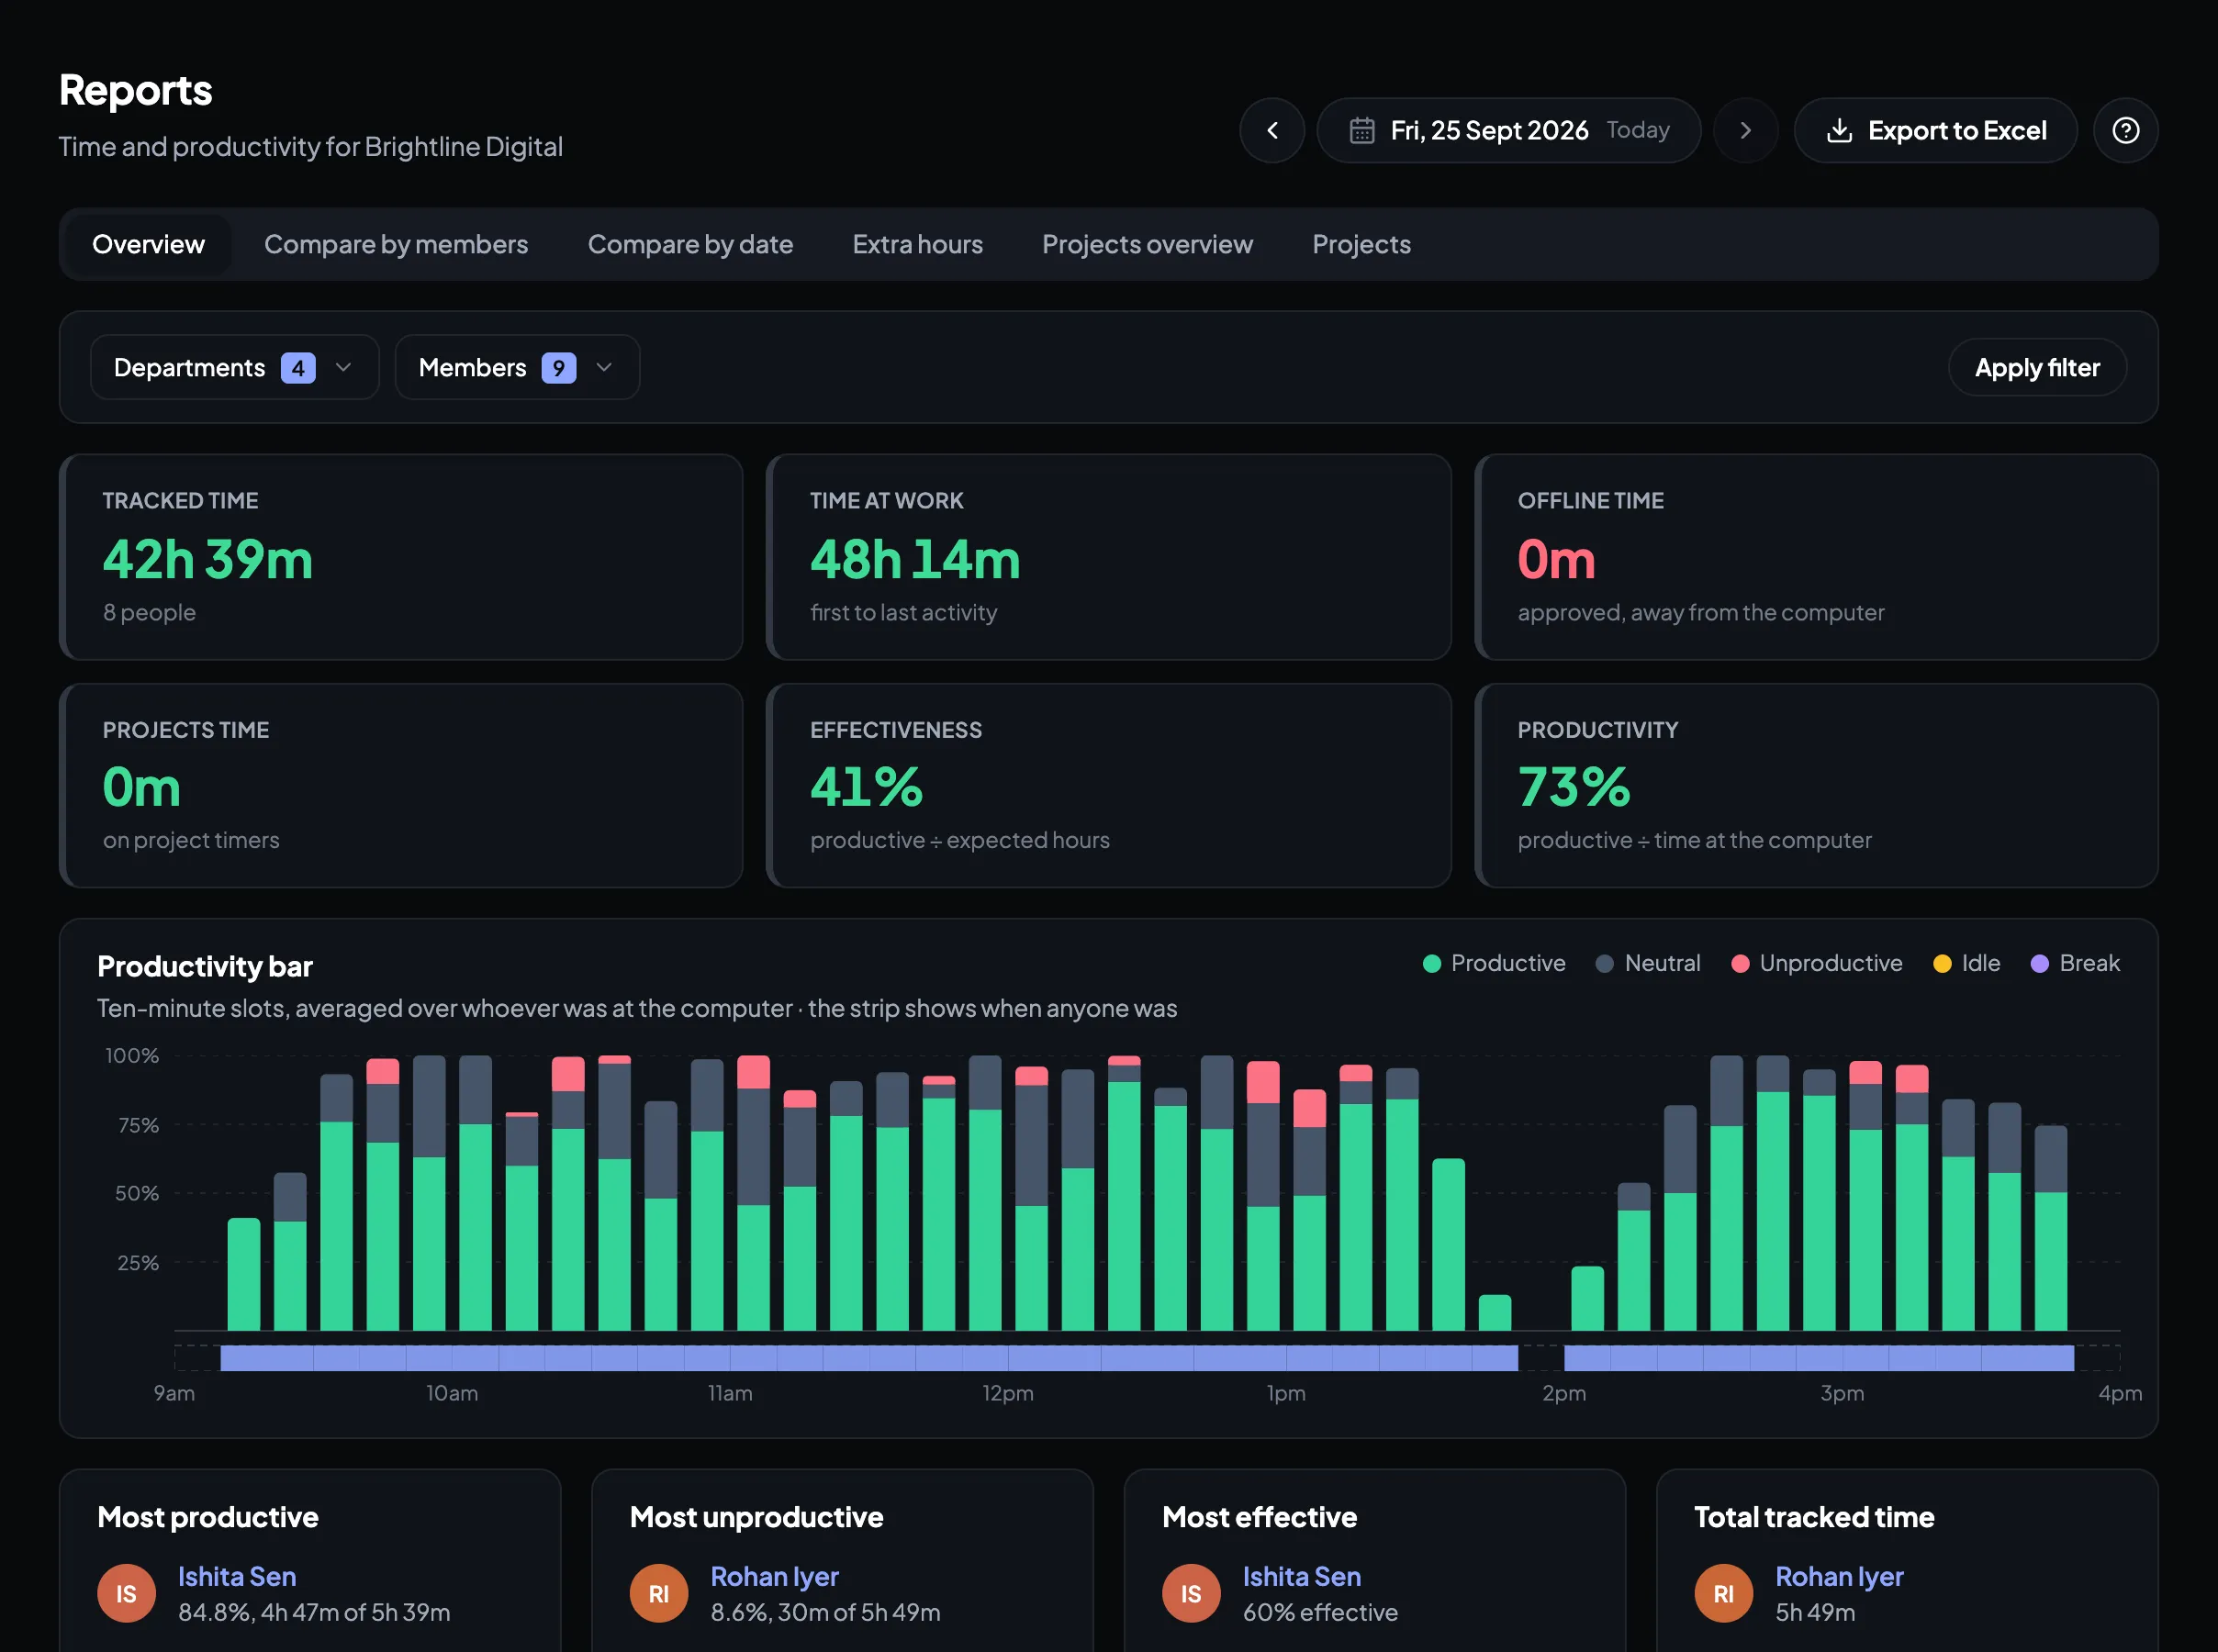Open Rohan Iyer link under Total tracked time

pyautogui.click(x=1839, y=1576)
